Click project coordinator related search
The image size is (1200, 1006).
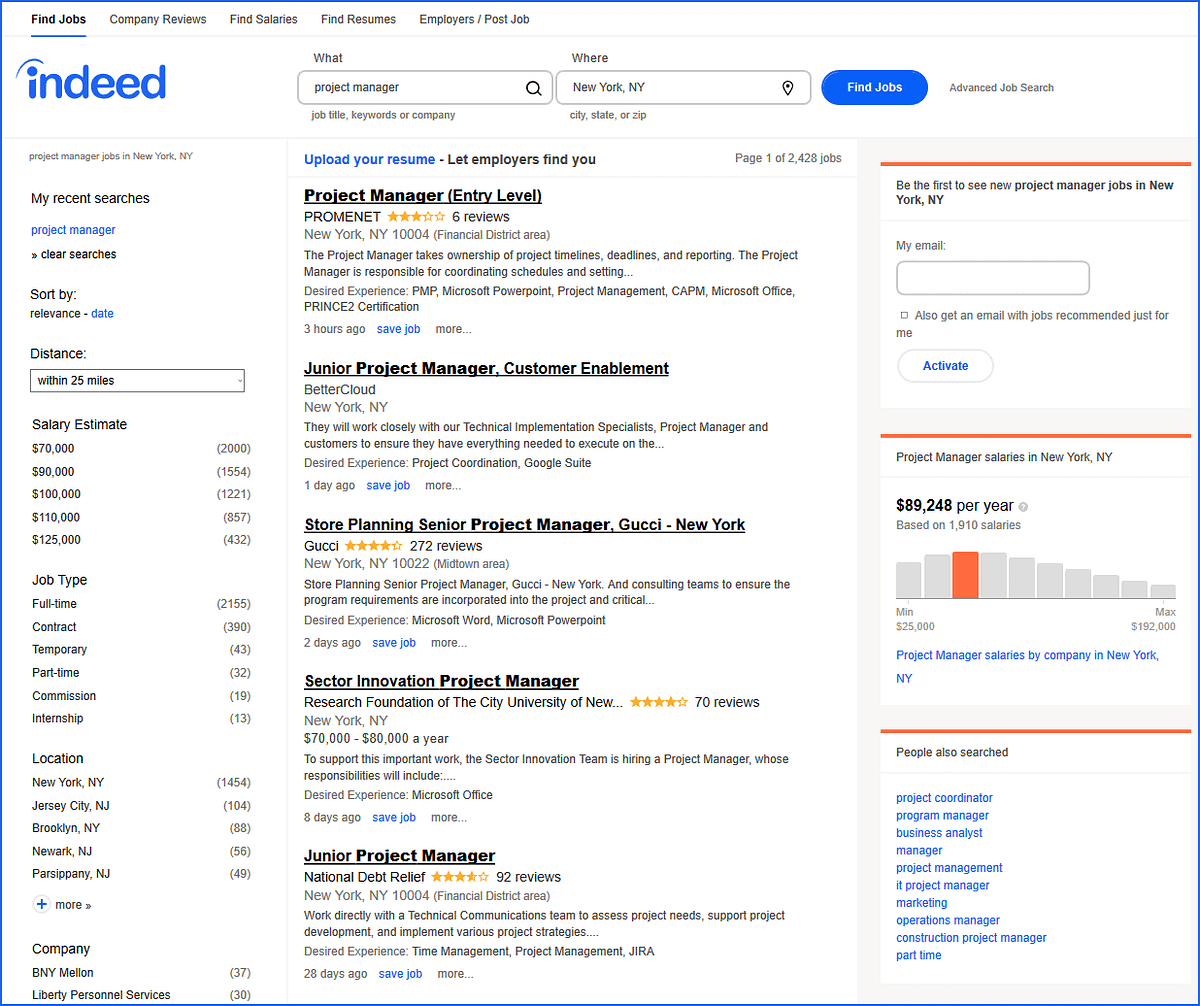(944, 798)
